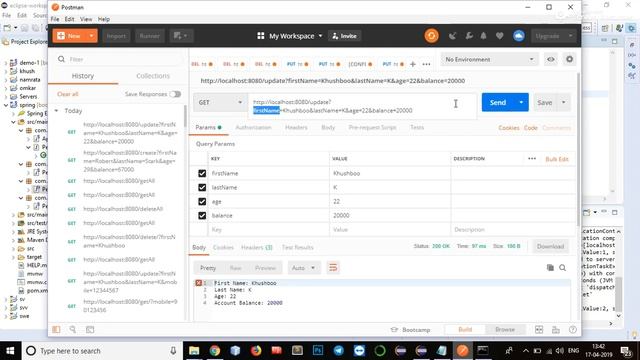
Task: Switch to the Authorization tab
Action: [x=253, y=127]
